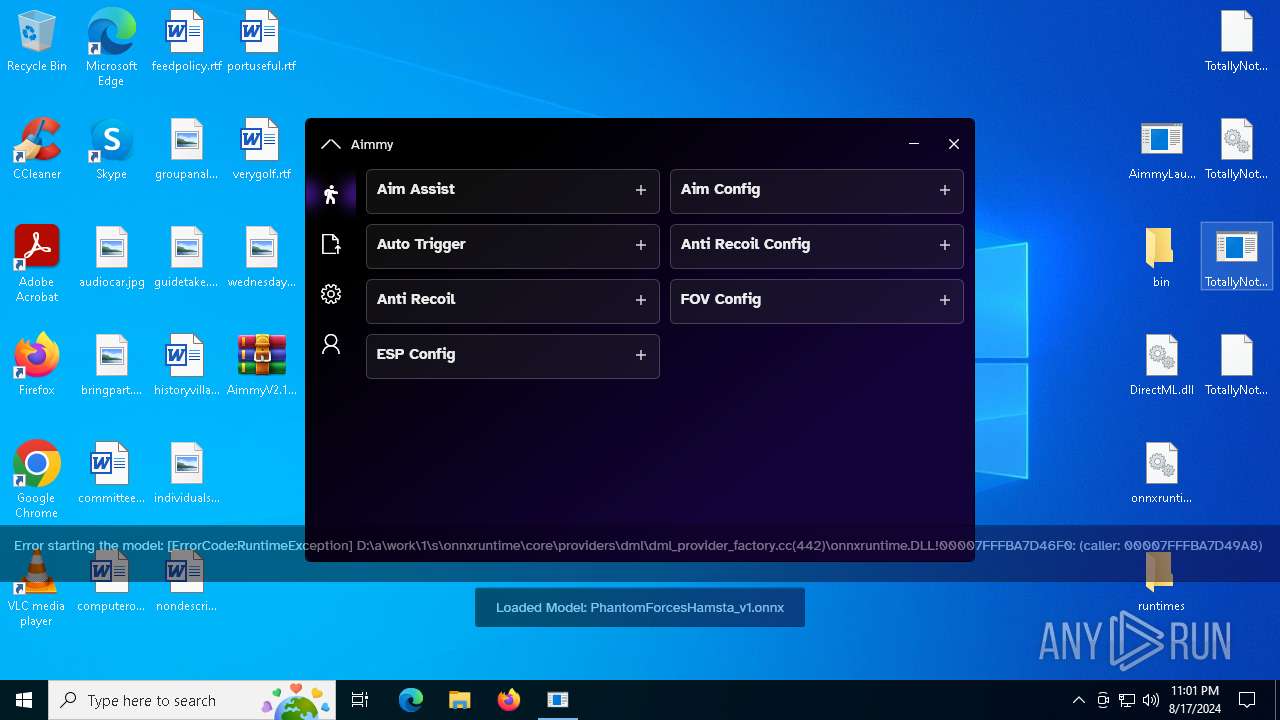Screen dimensions: 1280x720
Task: Select the Skype desktop shortcut
Action: (x=111, y=150)
